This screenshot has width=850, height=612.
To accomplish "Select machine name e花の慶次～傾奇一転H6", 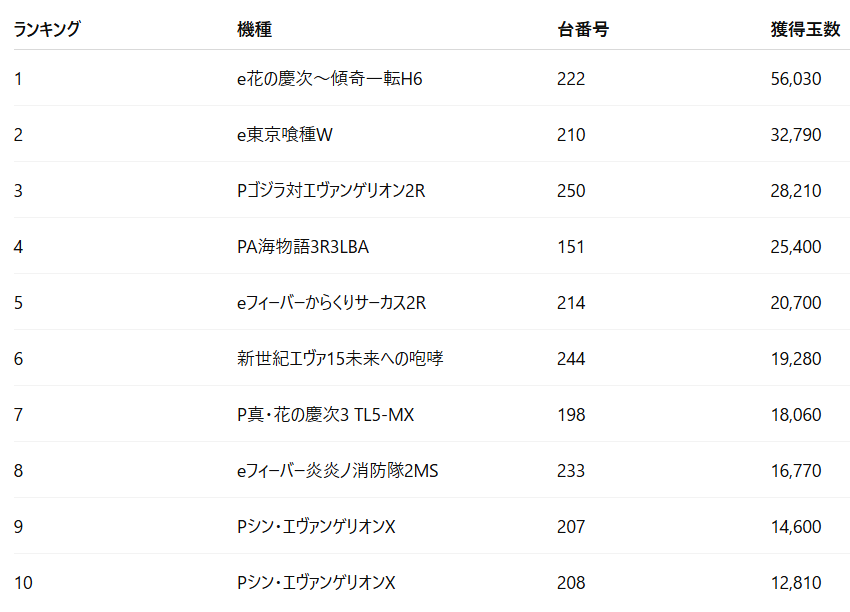I will coord(330,79).
